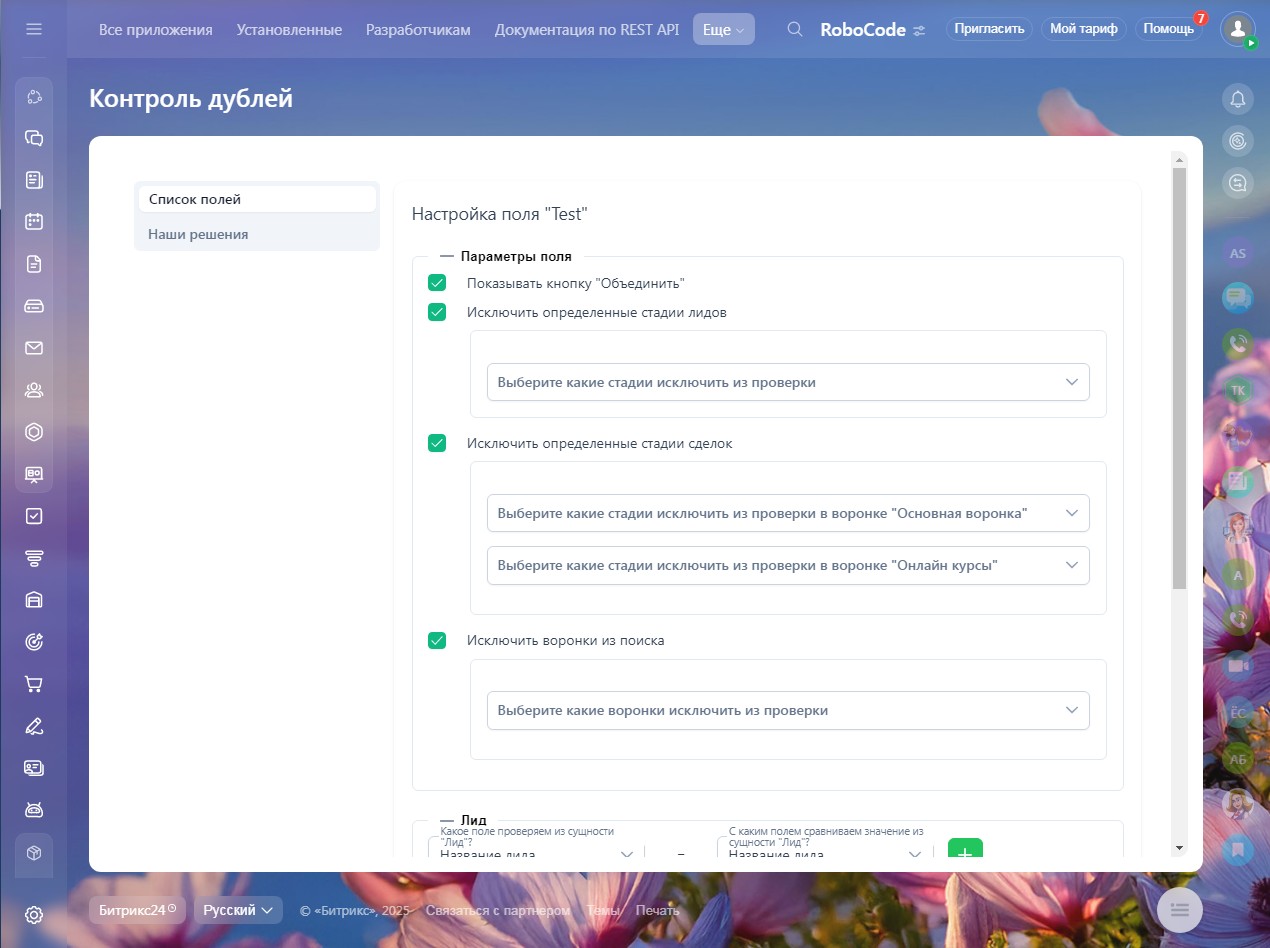Expand the 'Еще' menu in top bar

click(x=723, y=29)
